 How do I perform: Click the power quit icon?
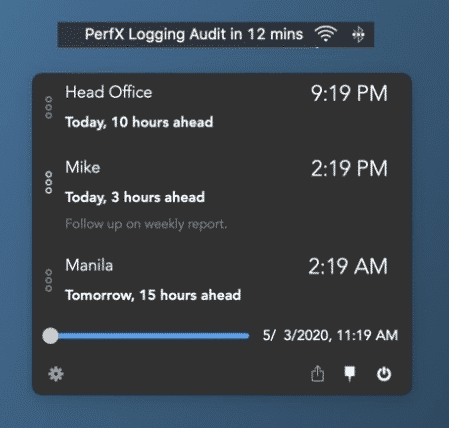(x=384, y=374)
